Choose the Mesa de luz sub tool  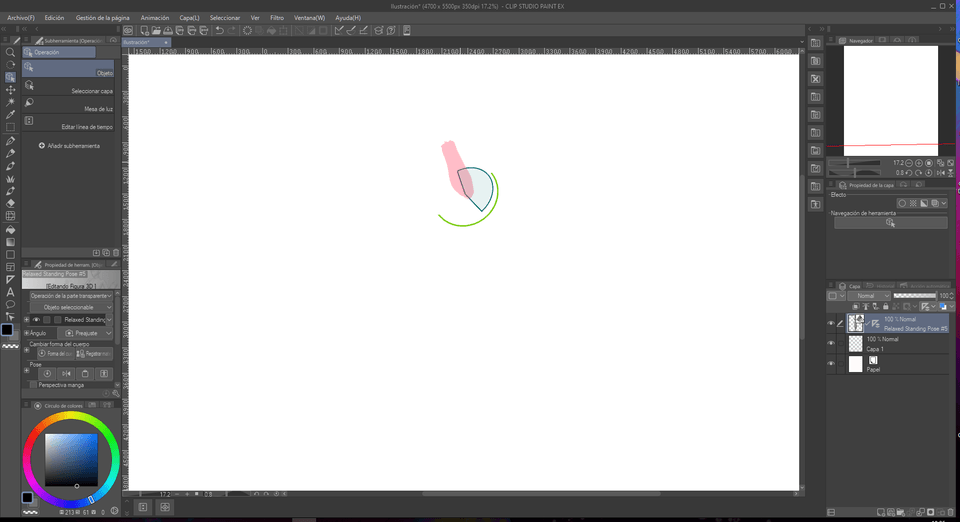tap(68, 105)
